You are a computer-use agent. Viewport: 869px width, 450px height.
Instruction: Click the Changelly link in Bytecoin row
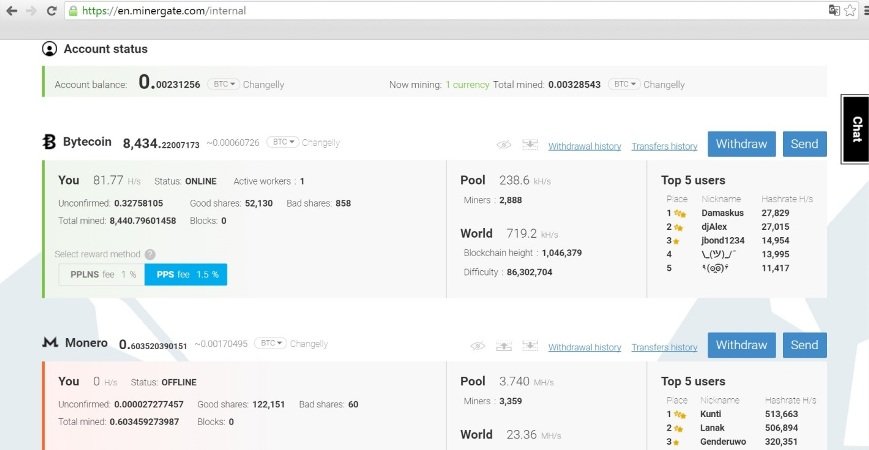coord(321,143)
